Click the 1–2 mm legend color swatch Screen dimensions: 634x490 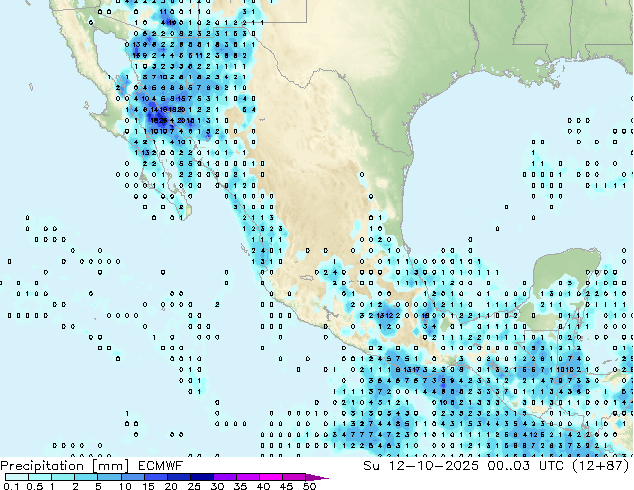(x=63, y=477)
